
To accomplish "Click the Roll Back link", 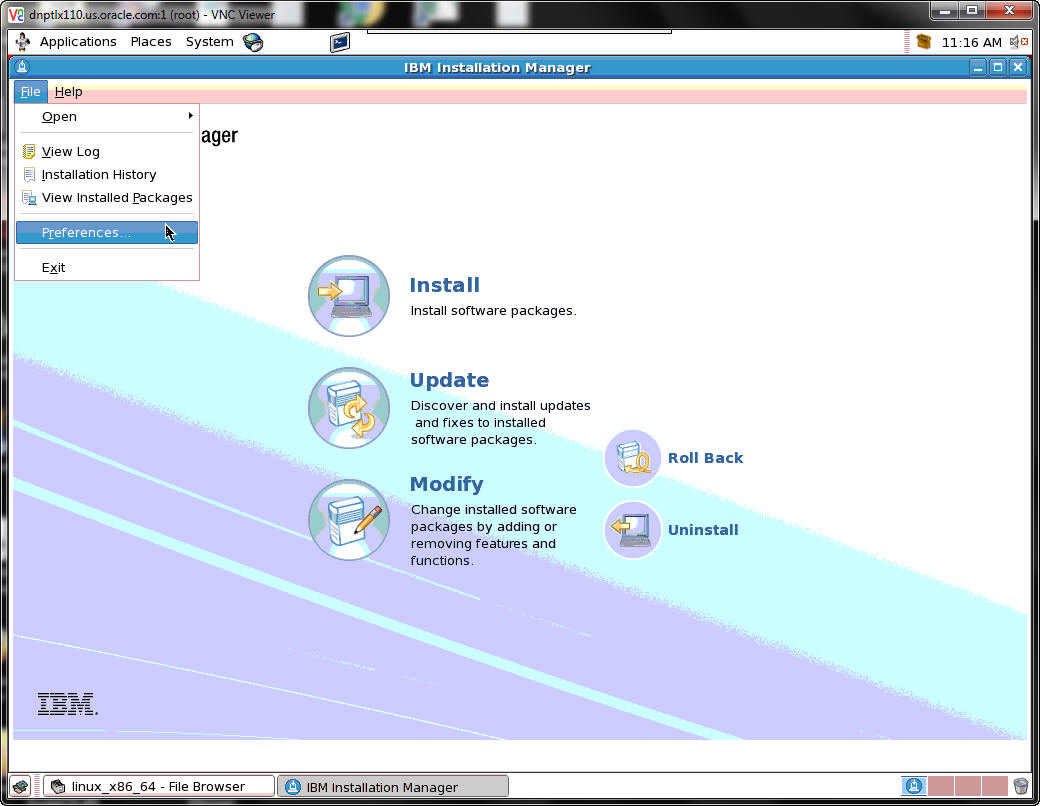I will coord(705,458).
